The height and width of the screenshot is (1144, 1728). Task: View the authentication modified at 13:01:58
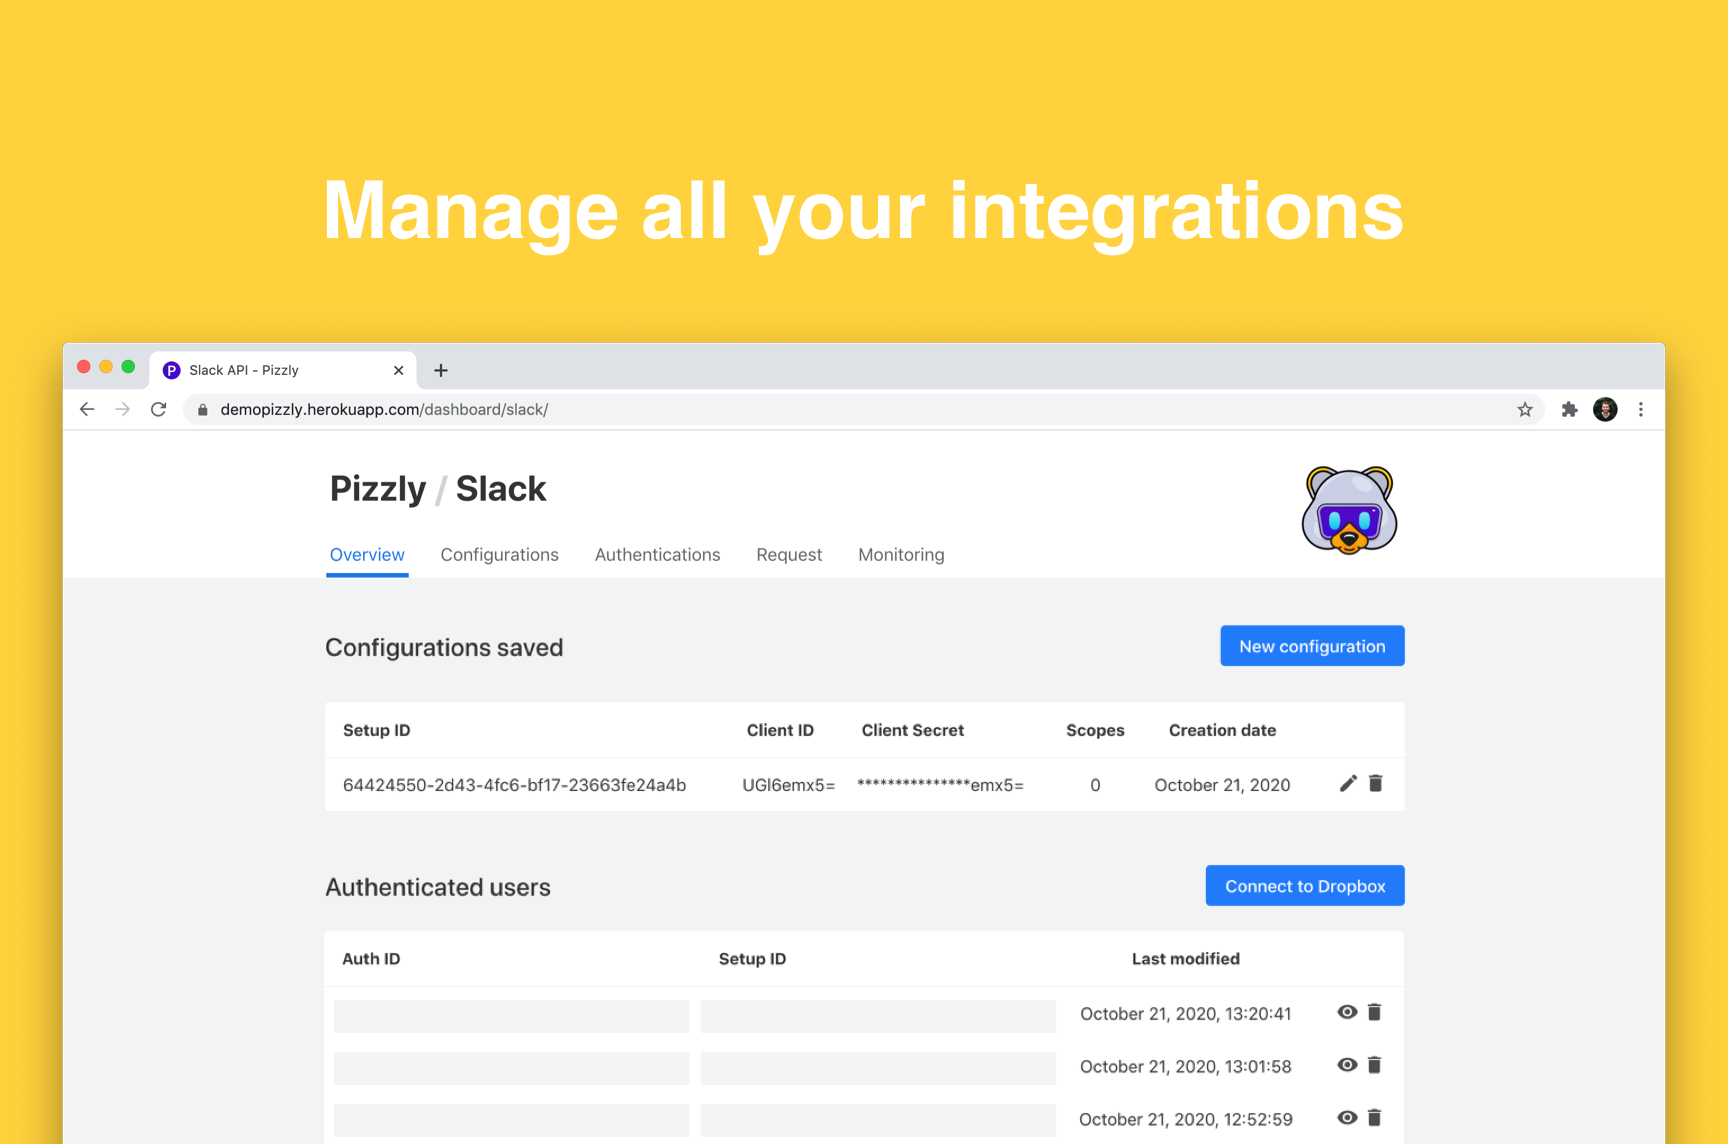tap(1347, 1065)
